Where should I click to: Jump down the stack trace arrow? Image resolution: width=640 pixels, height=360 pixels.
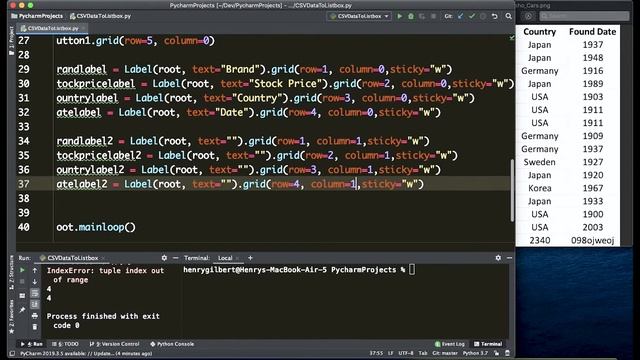[x=35, y=282]
